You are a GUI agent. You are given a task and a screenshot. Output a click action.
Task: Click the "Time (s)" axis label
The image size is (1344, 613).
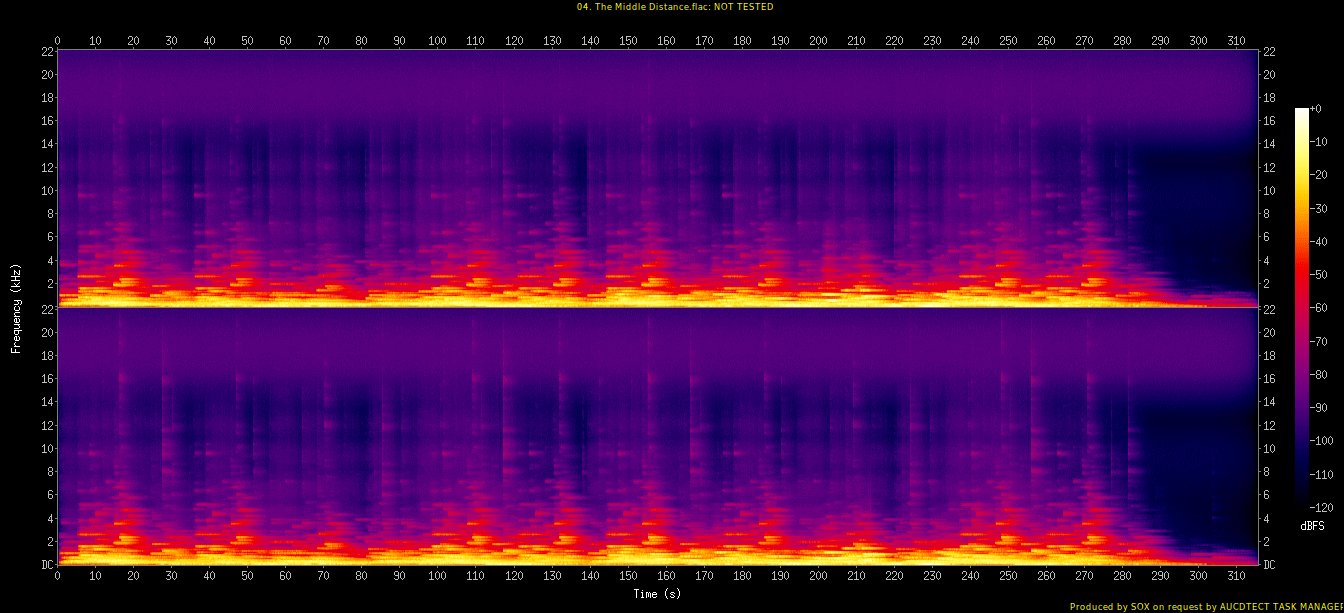pyautogui.click(x=657, y=594)
